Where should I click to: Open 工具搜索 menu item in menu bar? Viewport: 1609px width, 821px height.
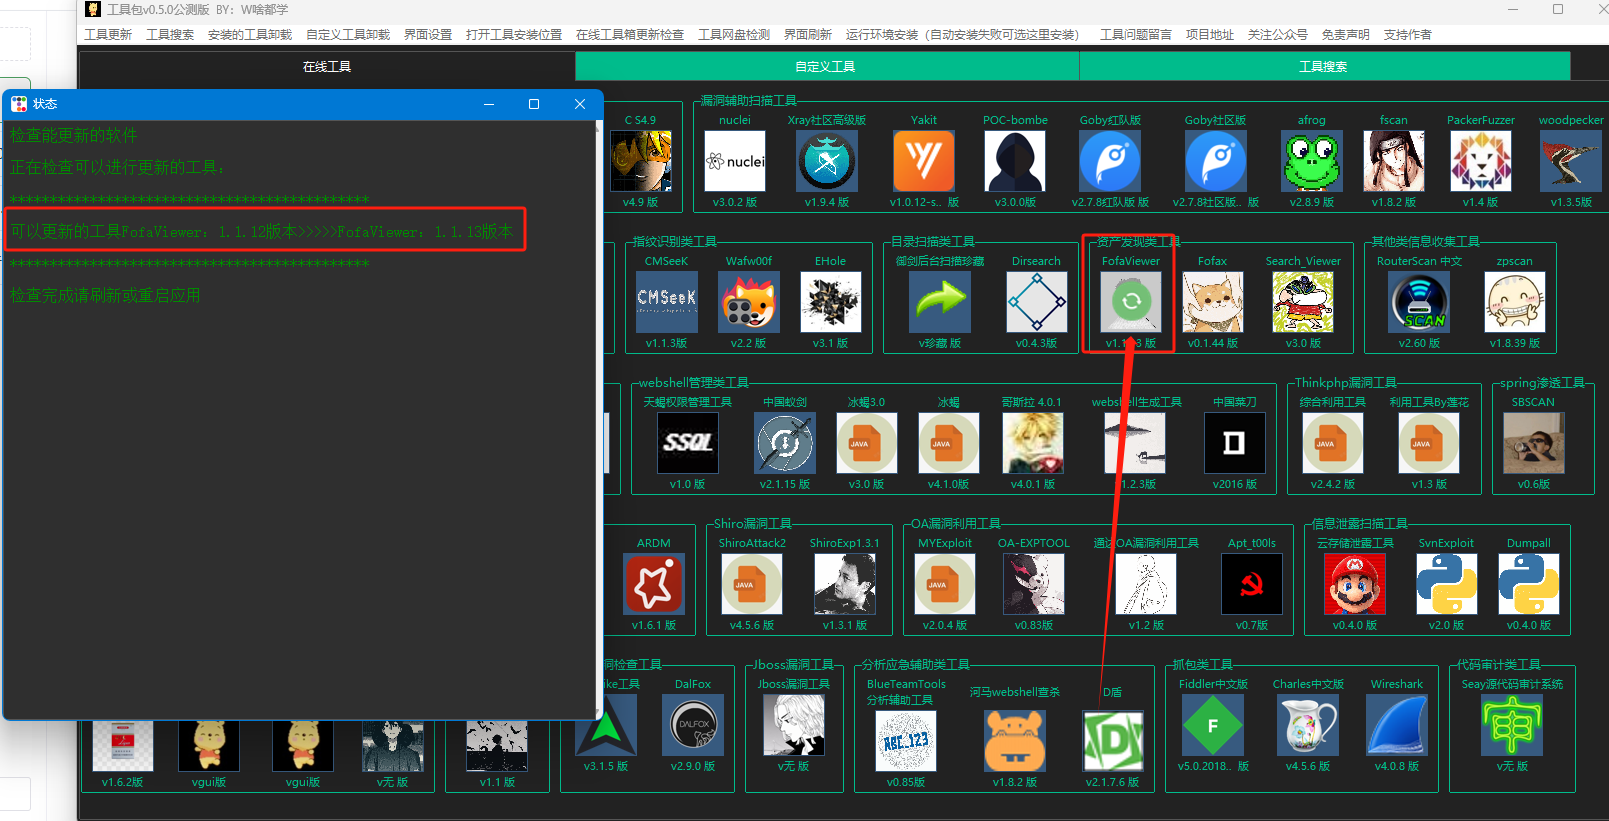[170, 35]
